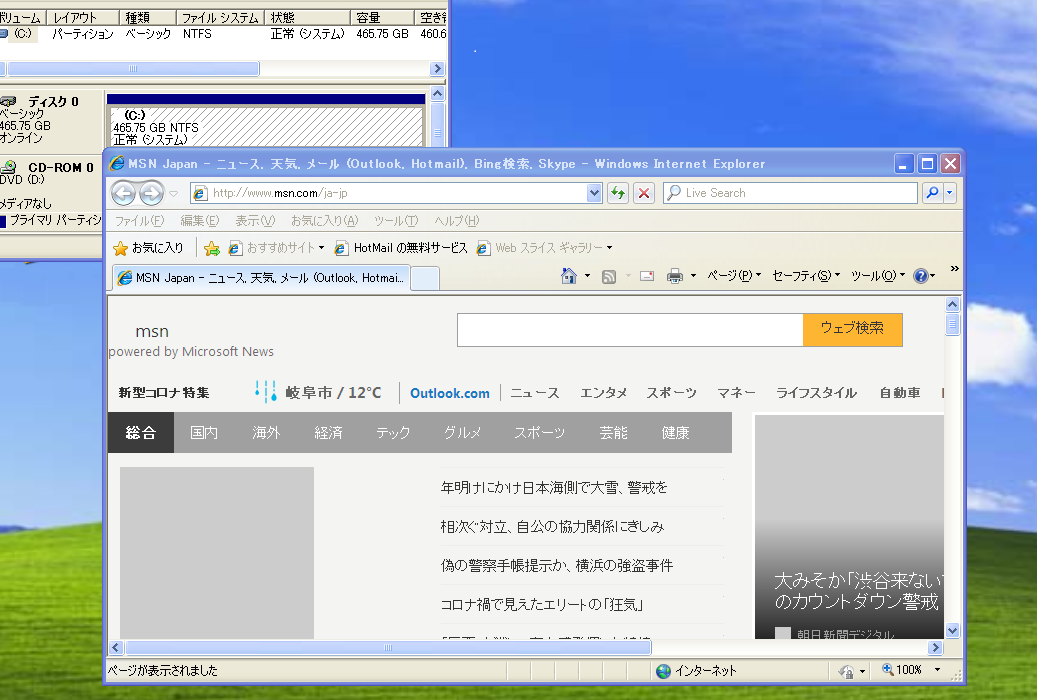The image size is (1037, 700).
Task: Open マネー in the MSN navigation
Action: point(736,393)
